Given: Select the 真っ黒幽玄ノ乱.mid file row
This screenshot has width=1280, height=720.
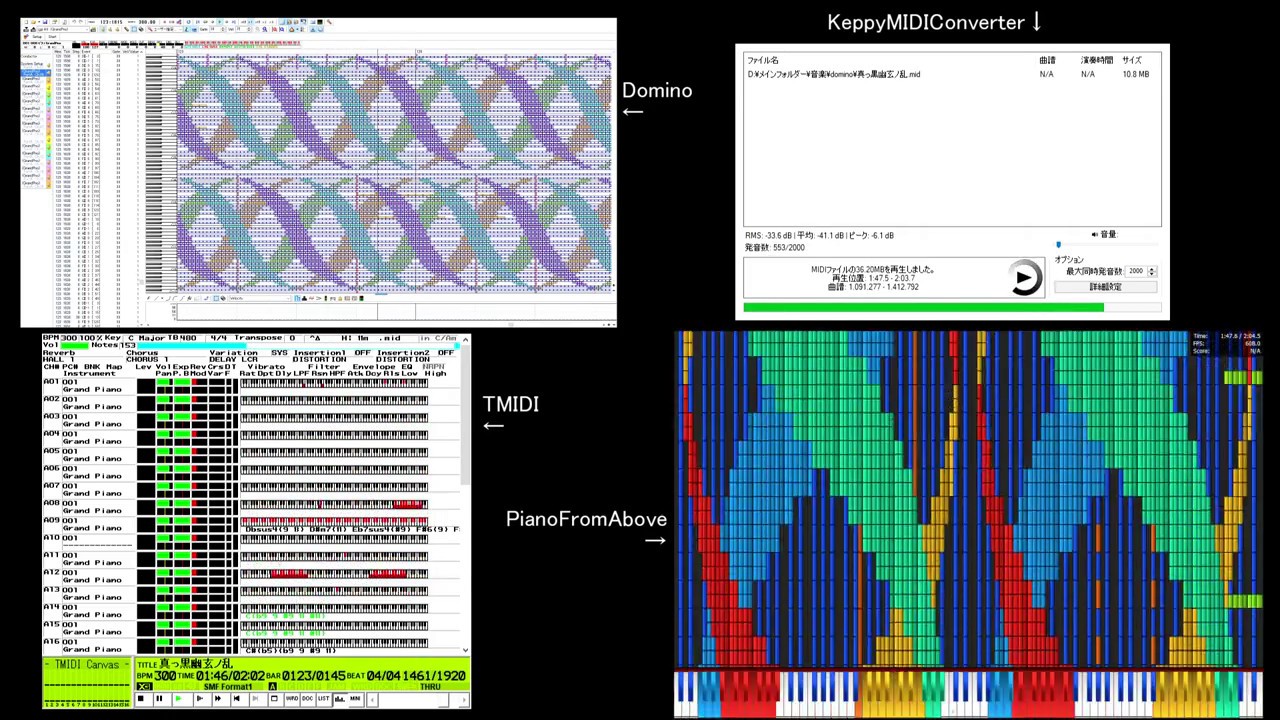Looking at the screenshot, I should pyautogui.click(x=952, y=74).
